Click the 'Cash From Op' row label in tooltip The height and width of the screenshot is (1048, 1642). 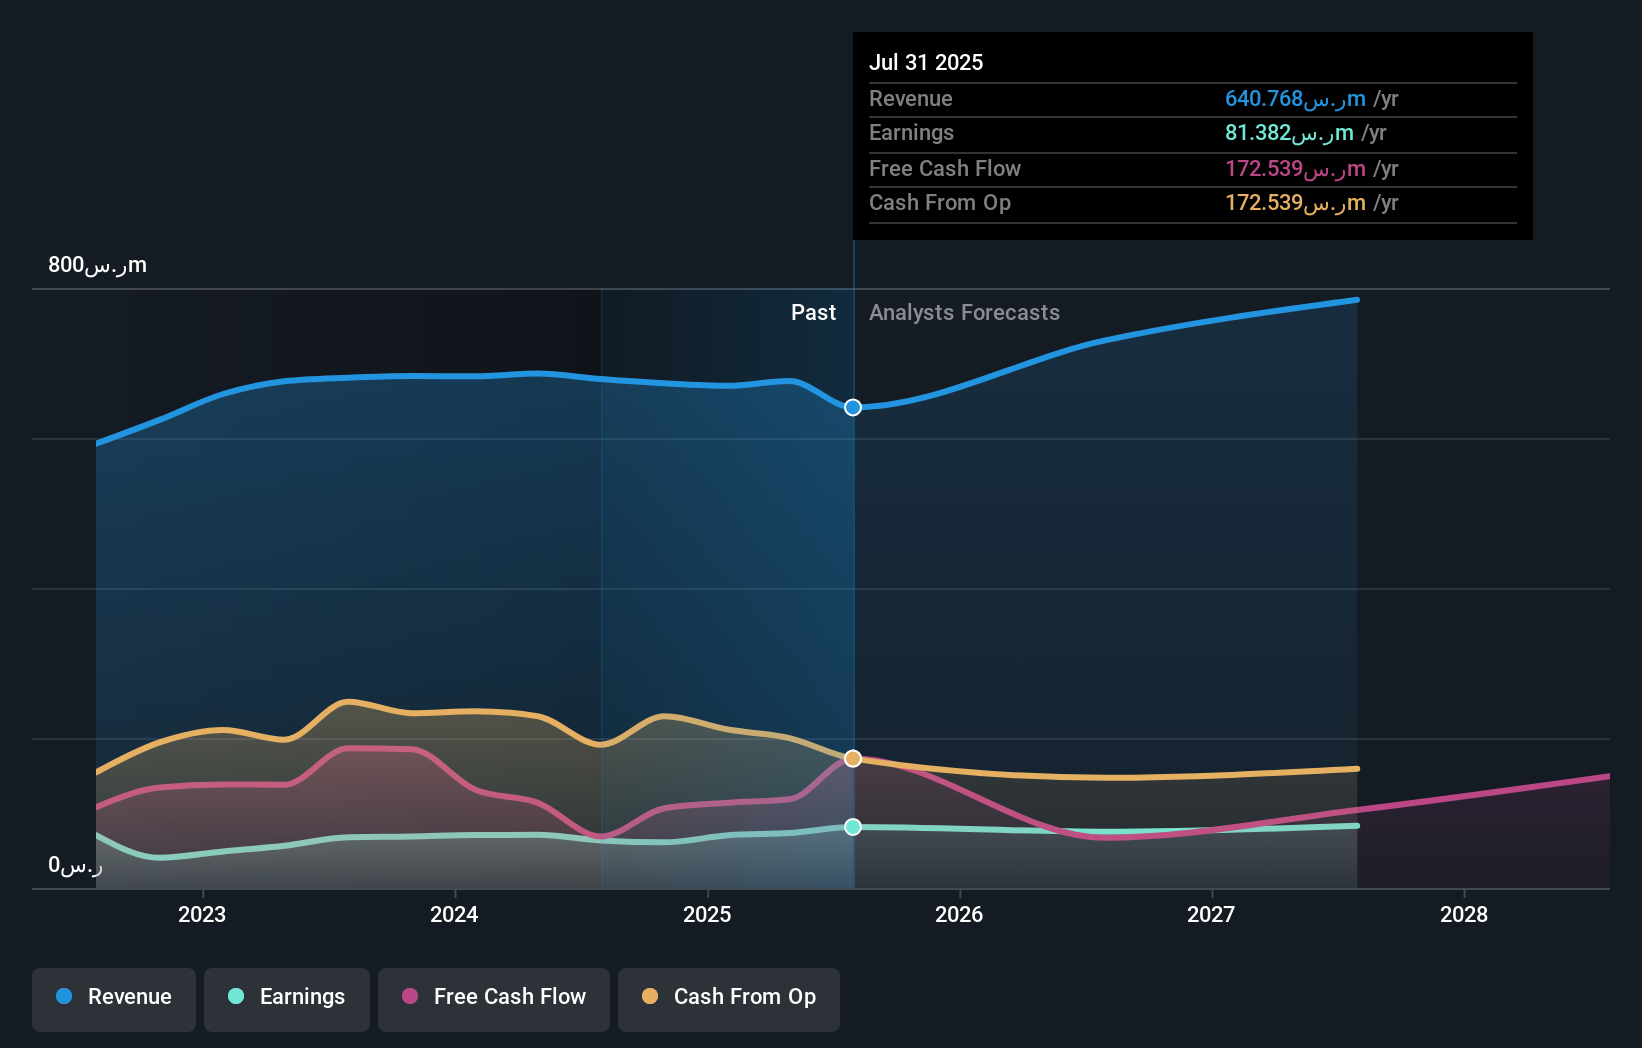[940, 203]
